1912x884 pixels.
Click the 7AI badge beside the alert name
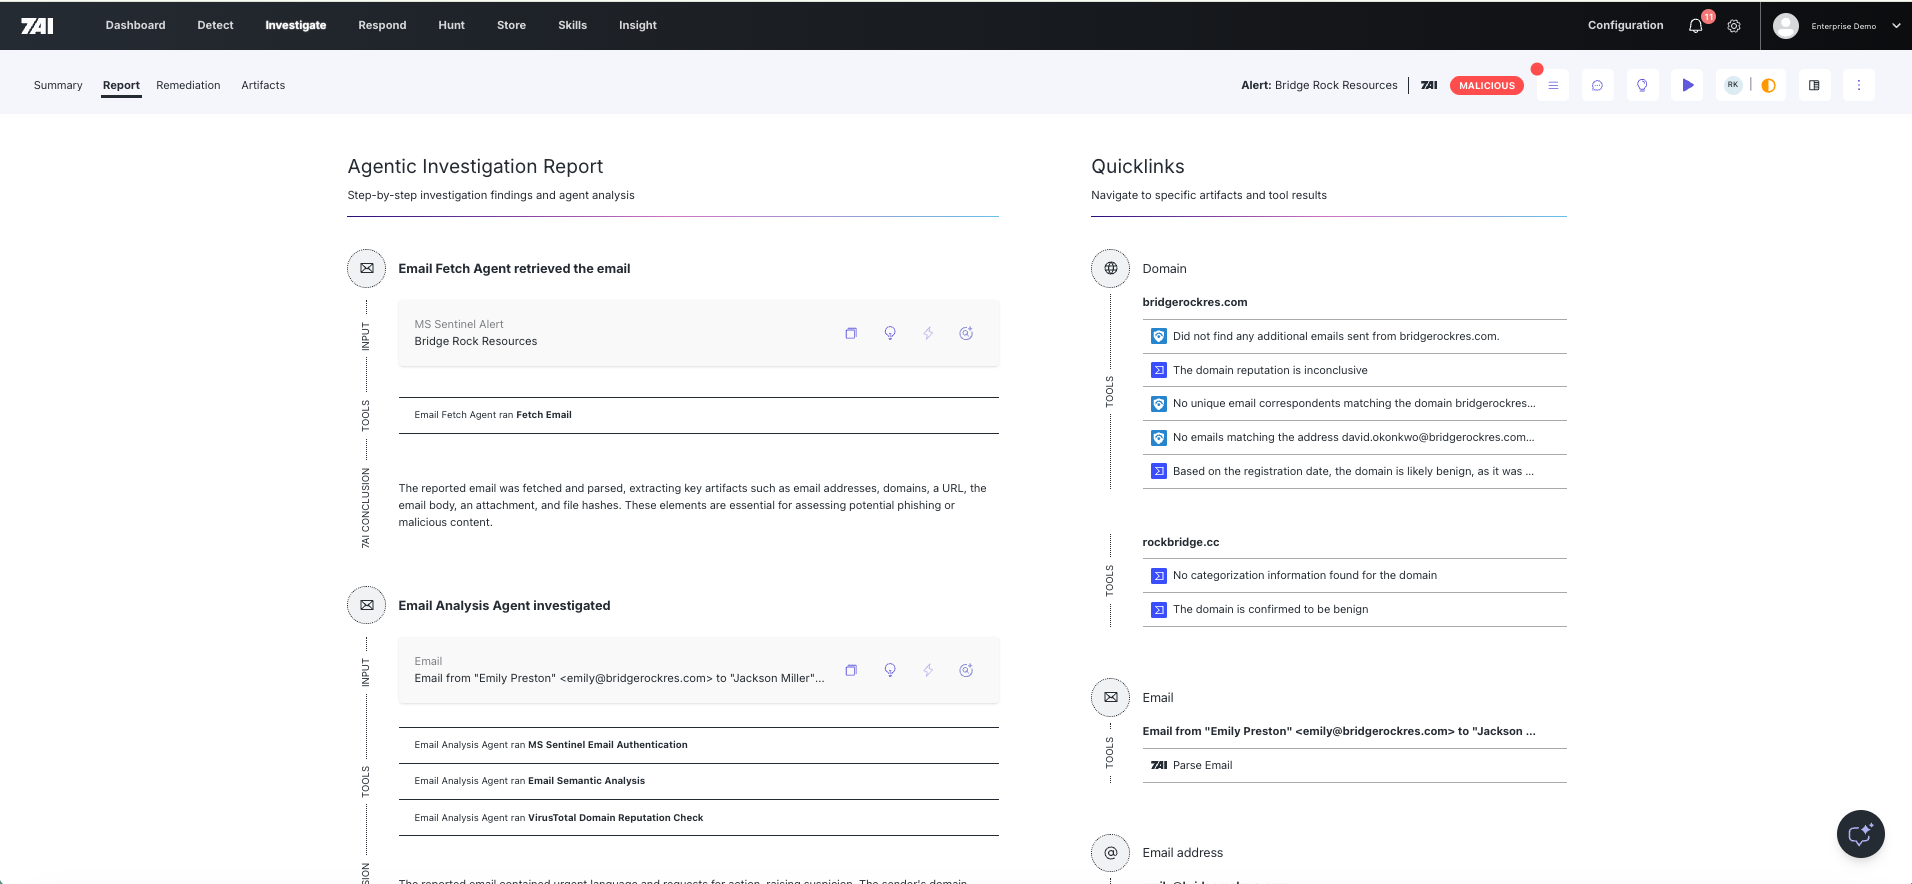[x=1429, y=85]
